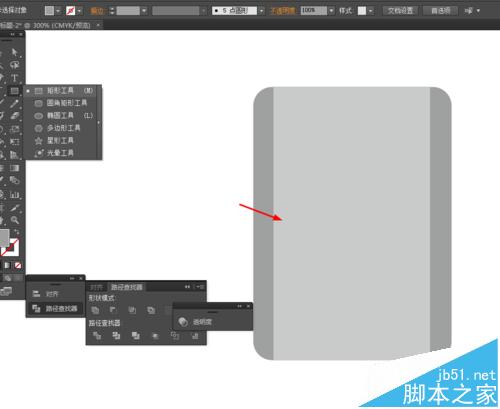Image resolution: width=500 pixels, height=409 pixels.
Task: Click the Crop pathfinder icon
Action: pyautogui.click(x=155, y=336)
